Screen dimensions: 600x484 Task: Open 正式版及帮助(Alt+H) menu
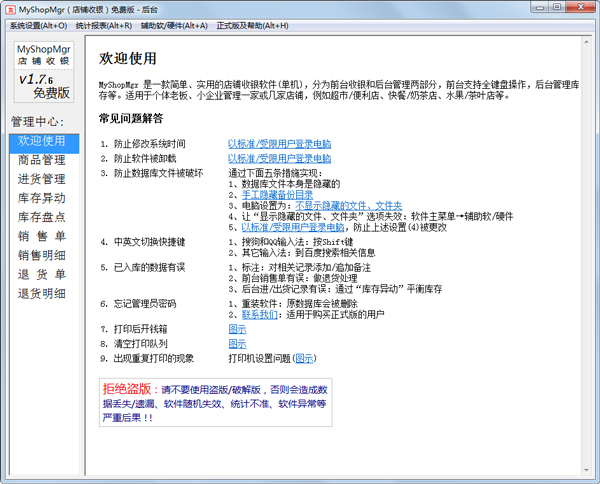pos(252,26)
